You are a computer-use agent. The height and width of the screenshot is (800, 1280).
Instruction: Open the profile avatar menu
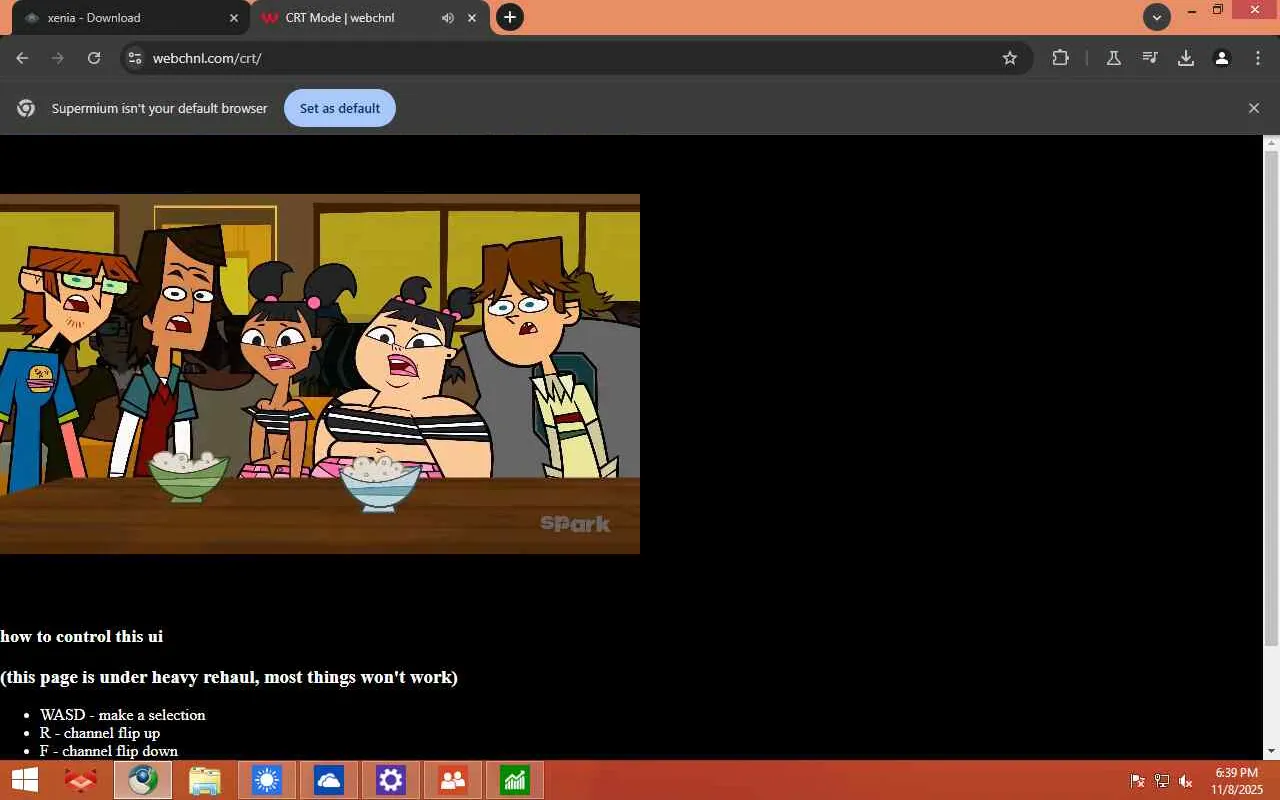coord(1222,58)
